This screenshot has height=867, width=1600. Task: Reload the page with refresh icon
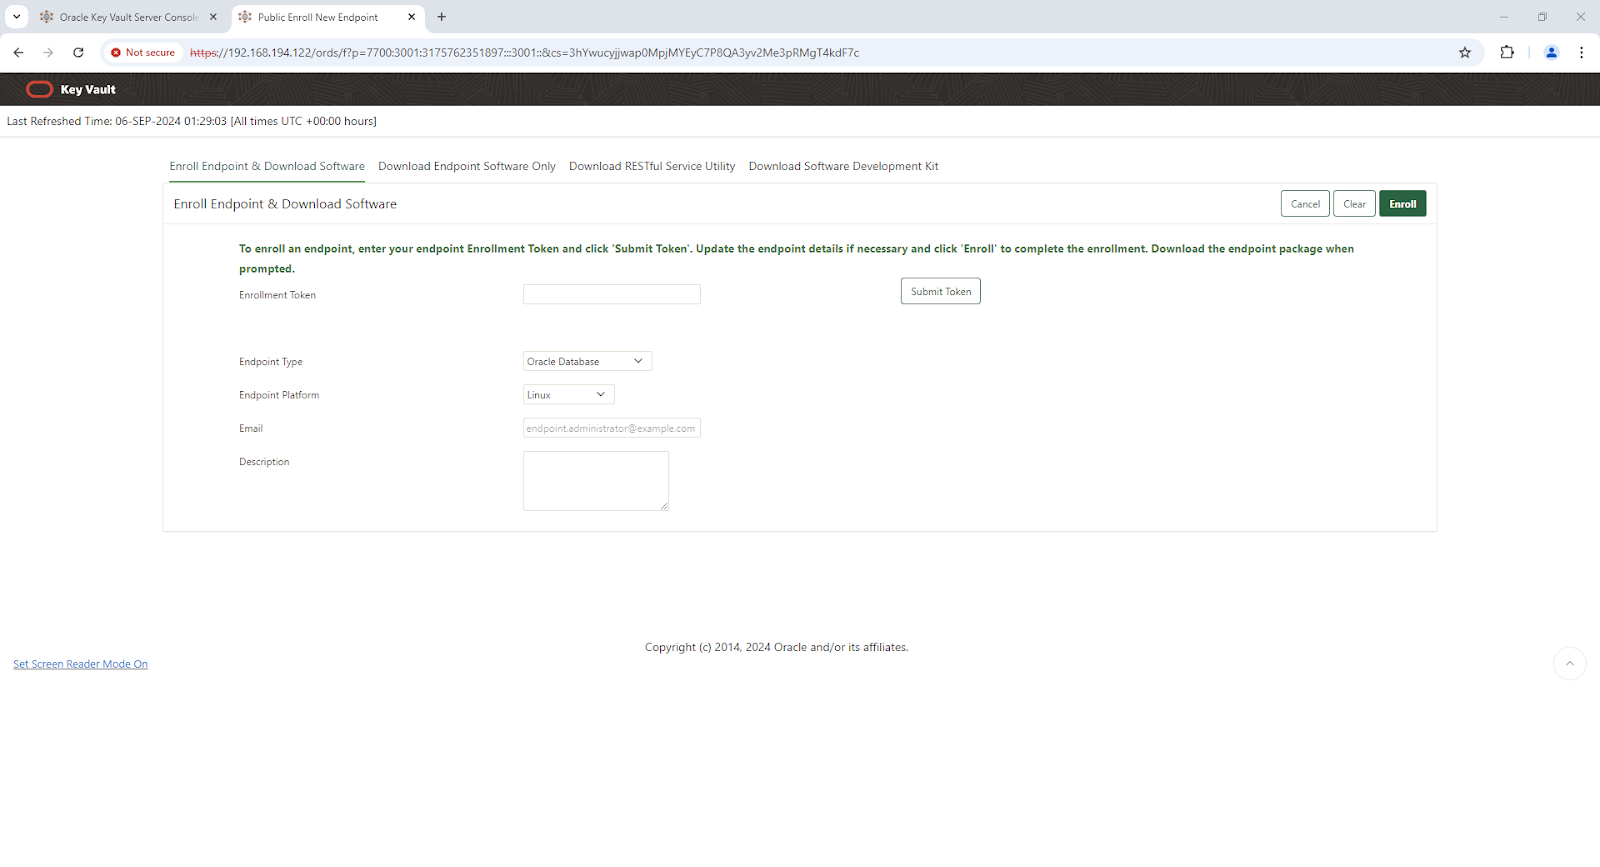pos(78,53)
